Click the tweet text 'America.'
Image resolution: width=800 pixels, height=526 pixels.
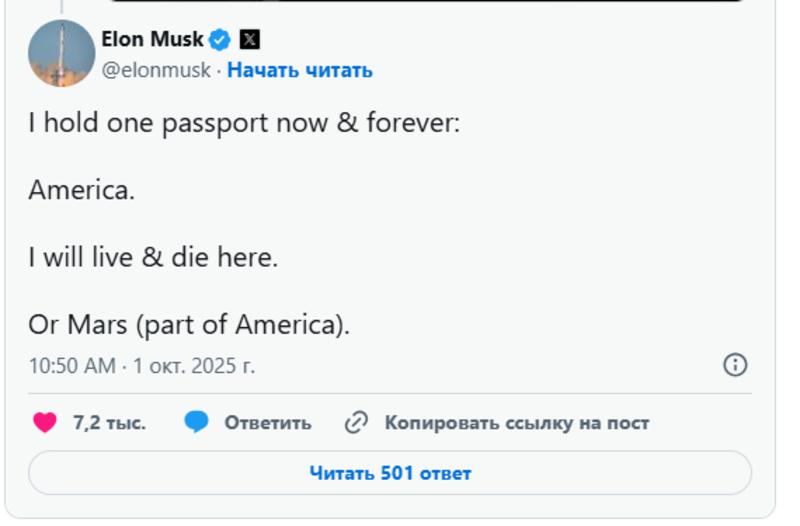click(x=81, y=191)
